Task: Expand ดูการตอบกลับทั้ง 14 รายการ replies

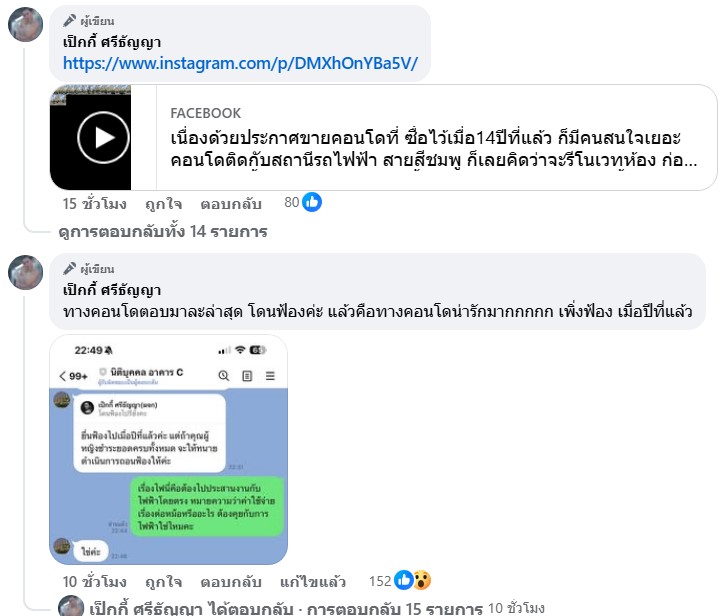Action: coord(163,231)
